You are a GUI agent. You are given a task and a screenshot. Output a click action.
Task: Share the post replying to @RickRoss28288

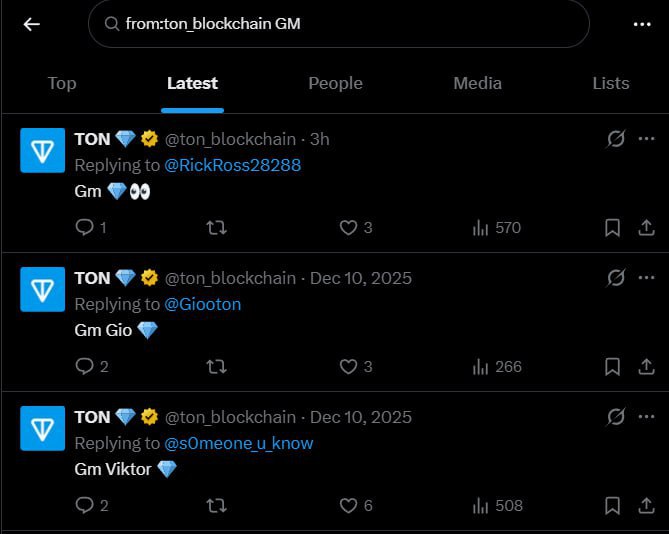645,228
